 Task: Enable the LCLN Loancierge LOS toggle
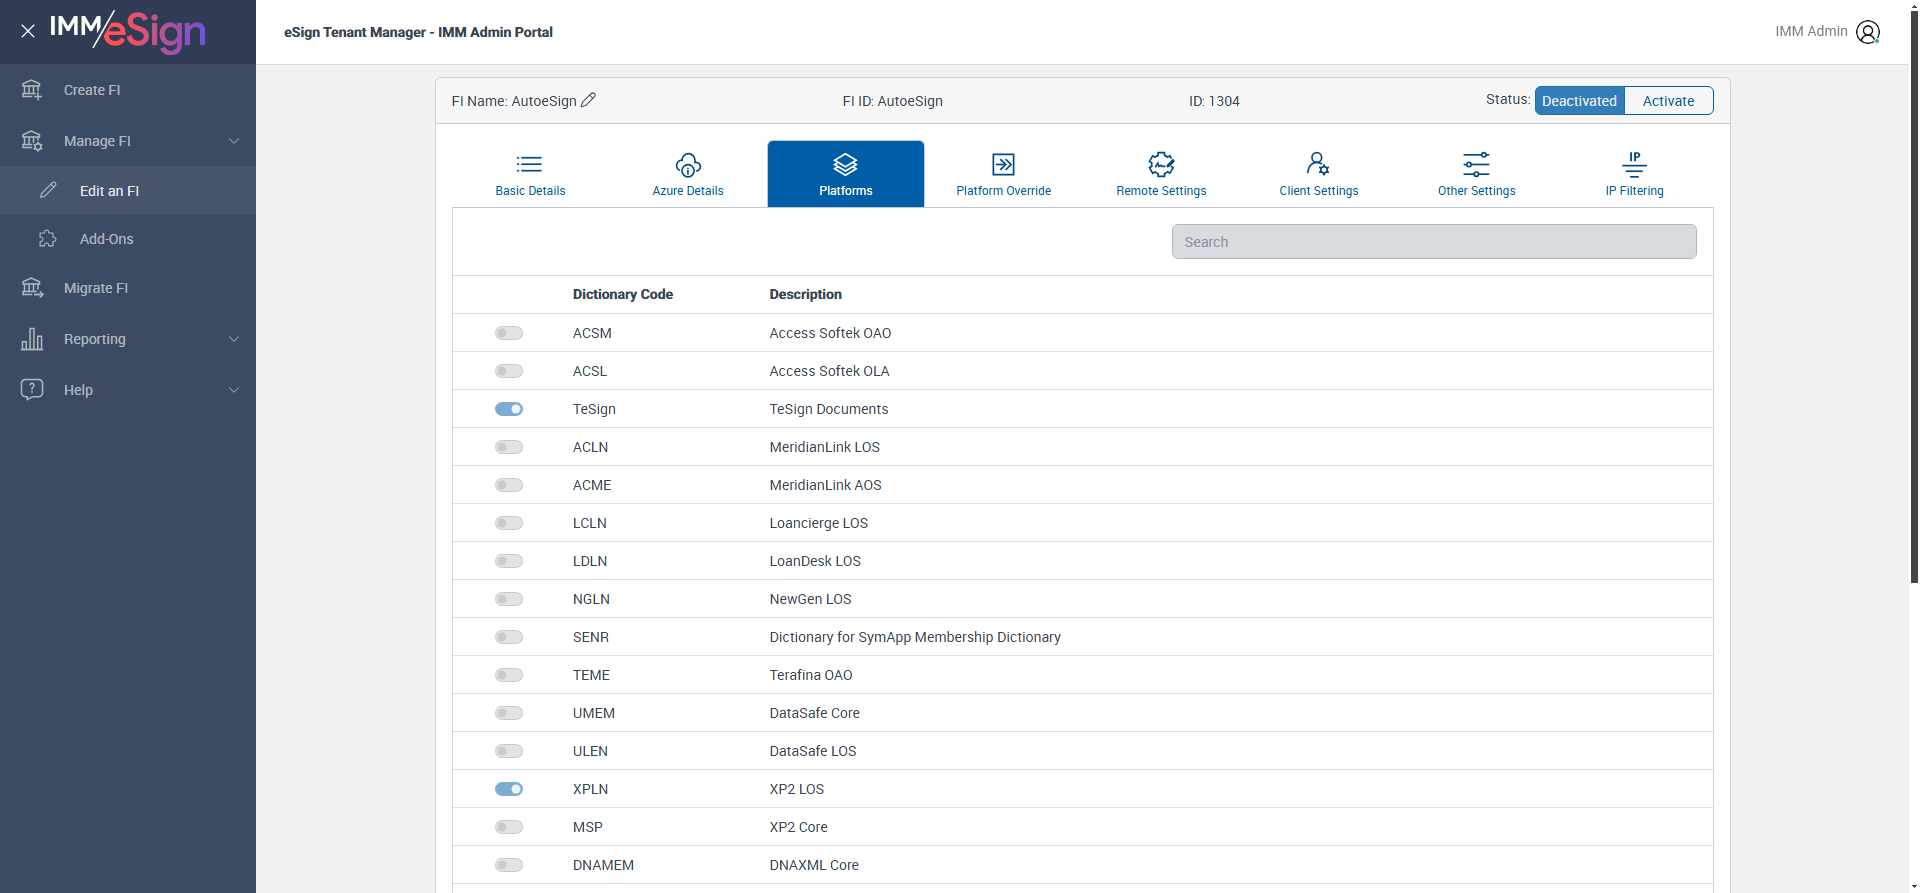pyautogui.click(x=509, y=523)
